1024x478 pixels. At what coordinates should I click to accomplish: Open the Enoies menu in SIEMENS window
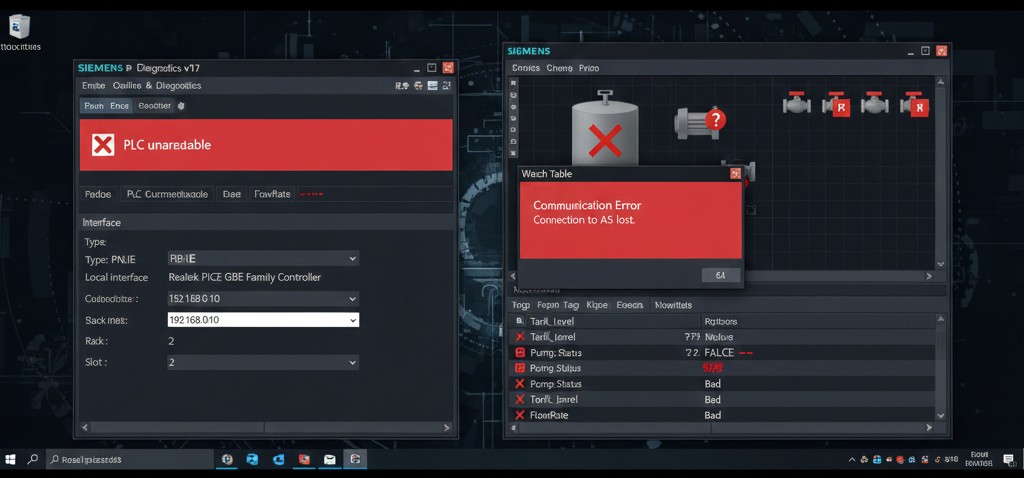526,68
